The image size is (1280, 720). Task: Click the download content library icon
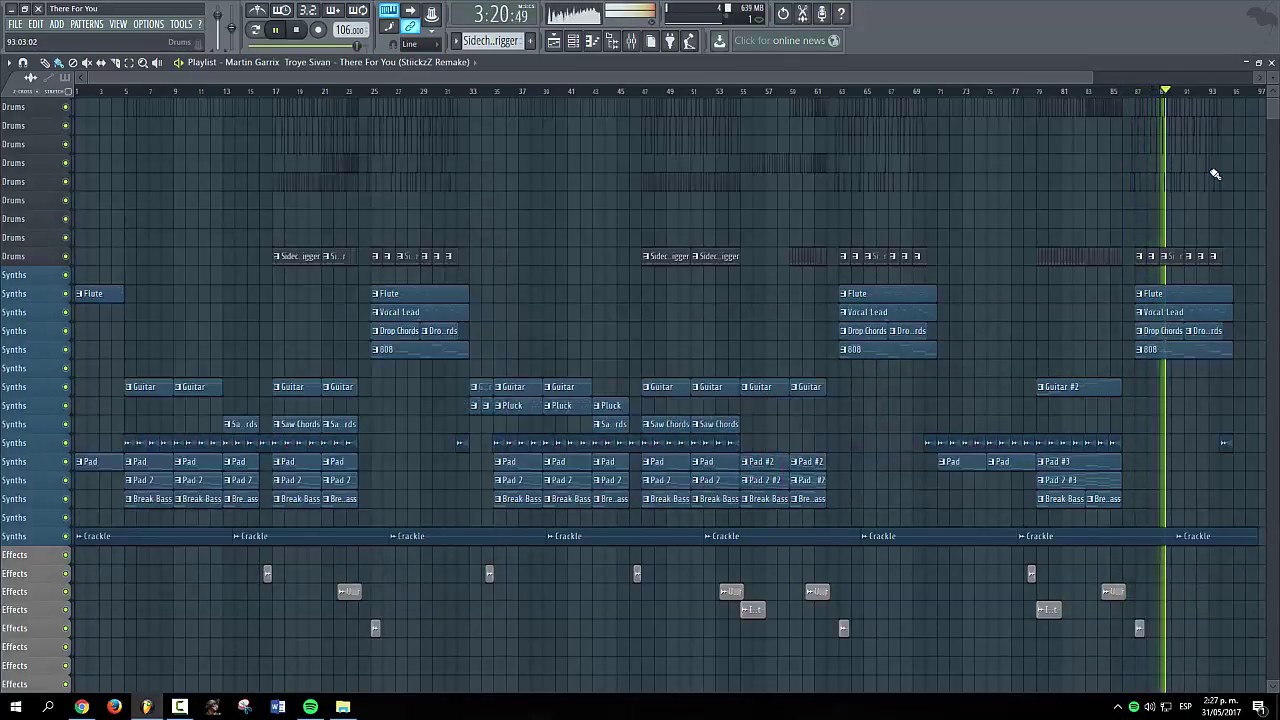pos(719,41)
